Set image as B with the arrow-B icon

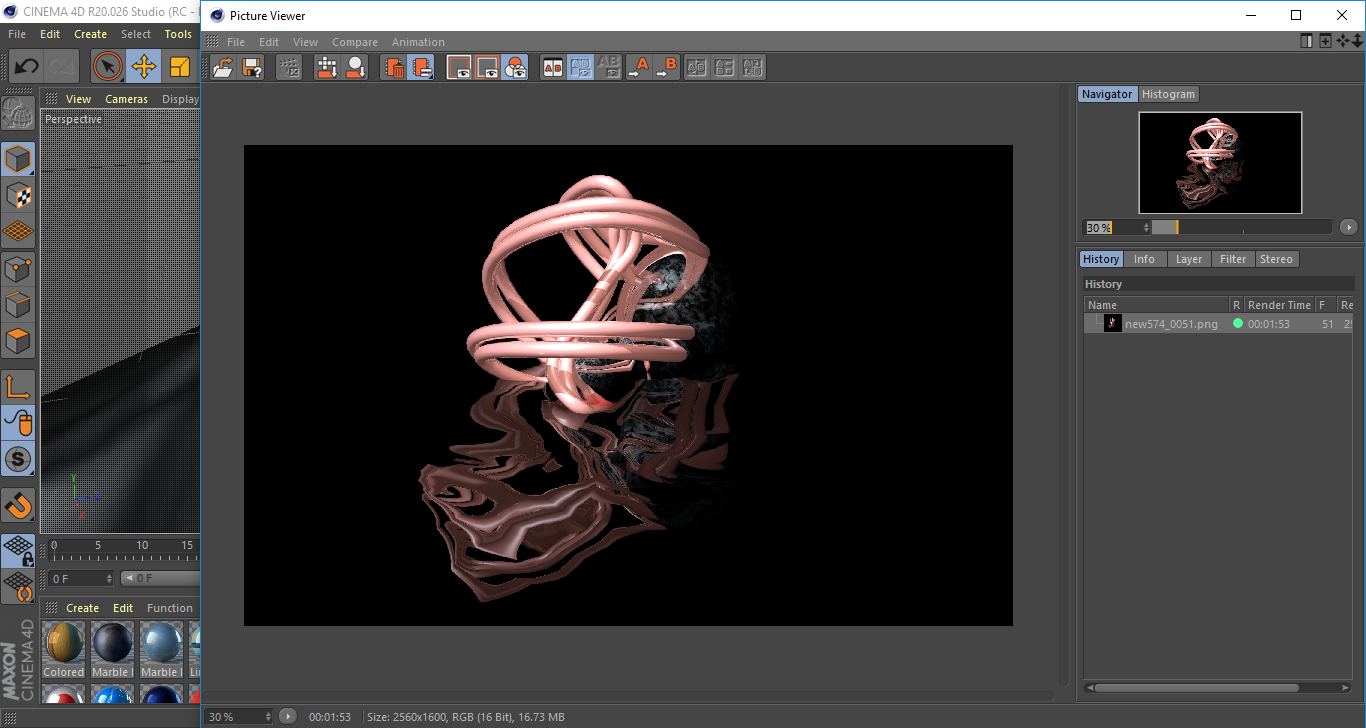[x=666, y=67]
